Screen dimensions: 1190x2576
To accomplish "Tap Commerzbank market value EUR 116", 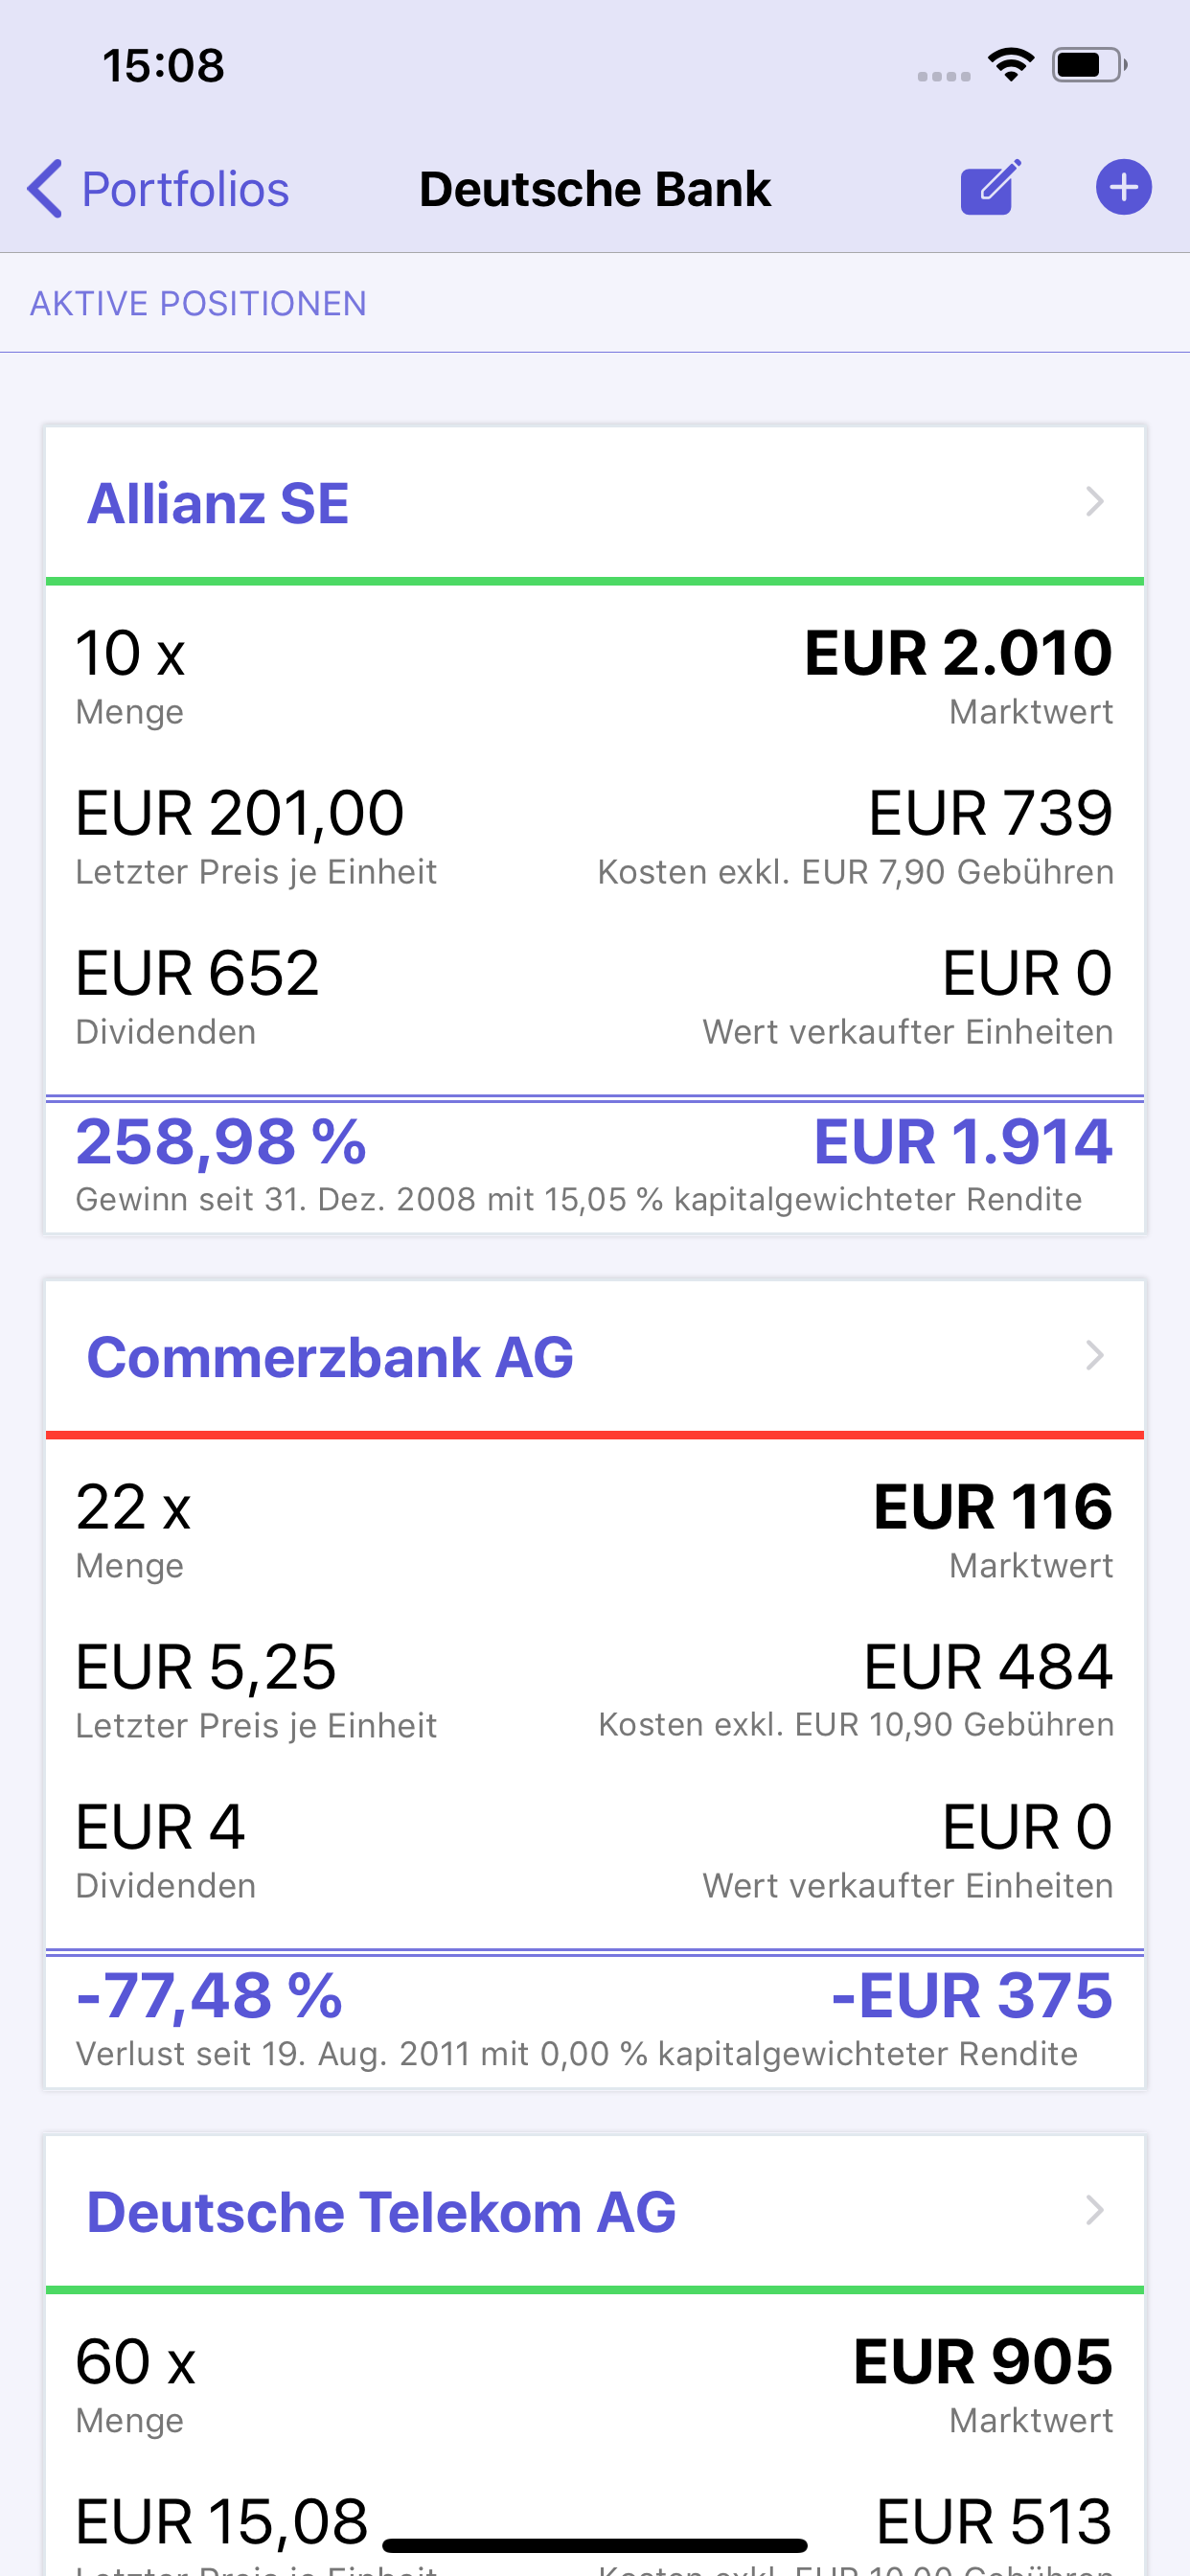I will 992,1507.
